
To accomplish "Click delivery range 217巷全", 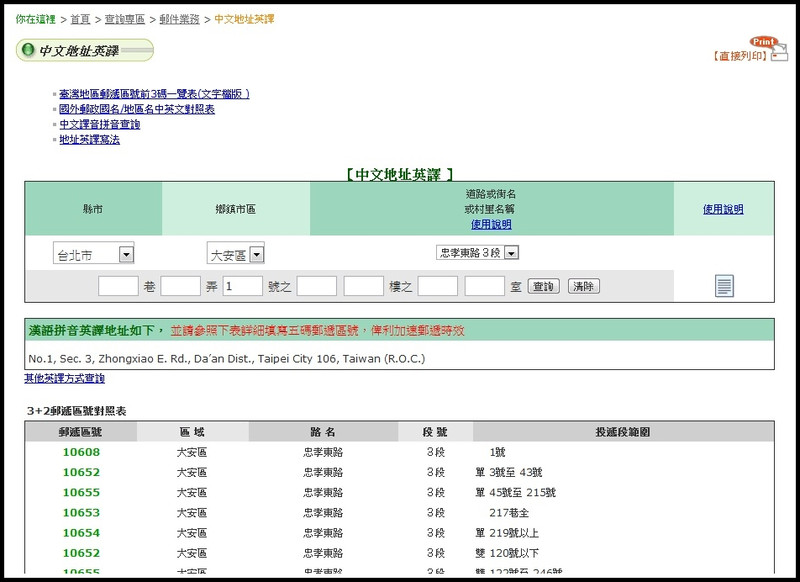I will coord(509,513).
